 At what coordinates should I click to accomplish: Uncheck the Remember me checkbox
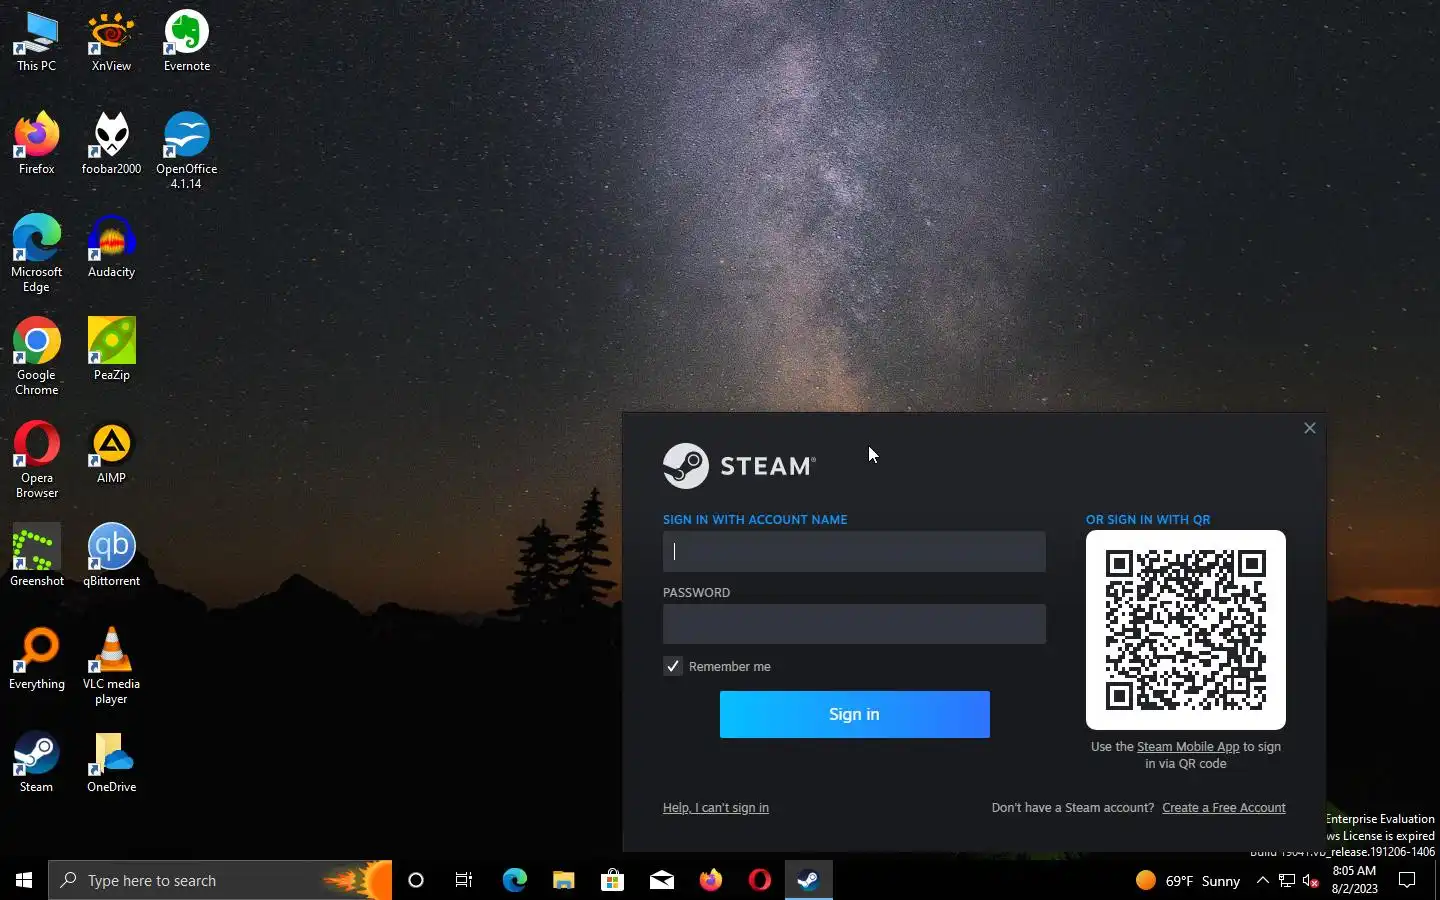(x=673, y=666)
